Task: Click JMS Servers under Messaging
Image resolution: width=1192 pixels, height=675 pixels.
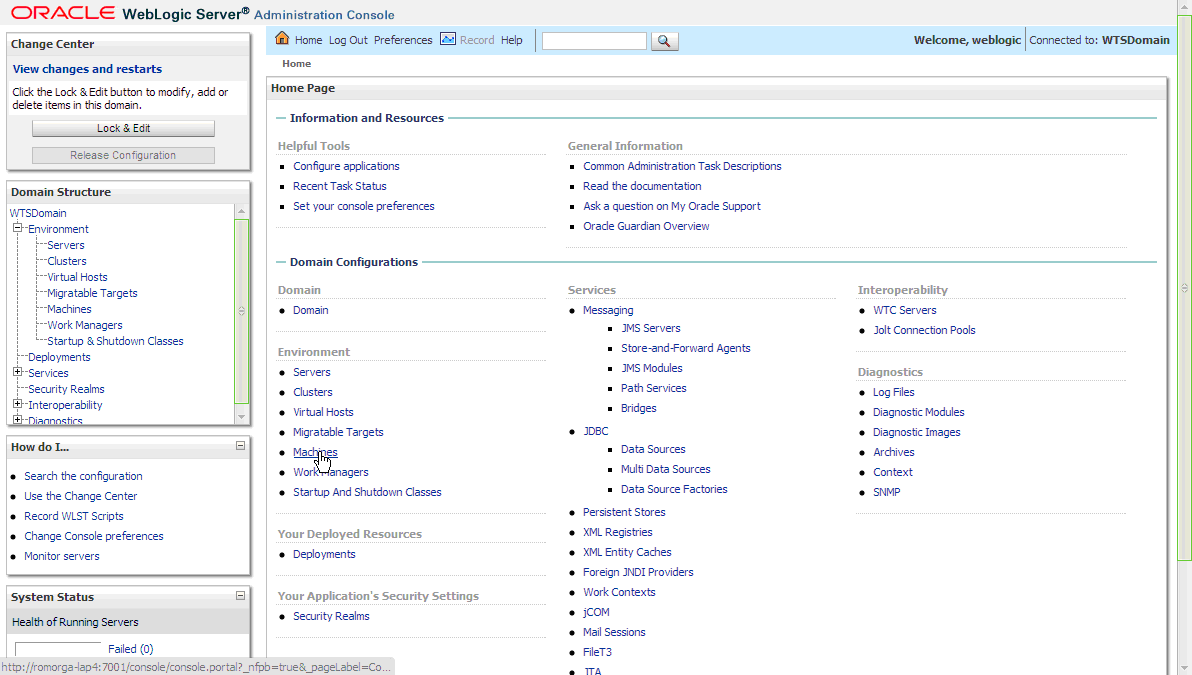Action: click(x=651, y=327)
